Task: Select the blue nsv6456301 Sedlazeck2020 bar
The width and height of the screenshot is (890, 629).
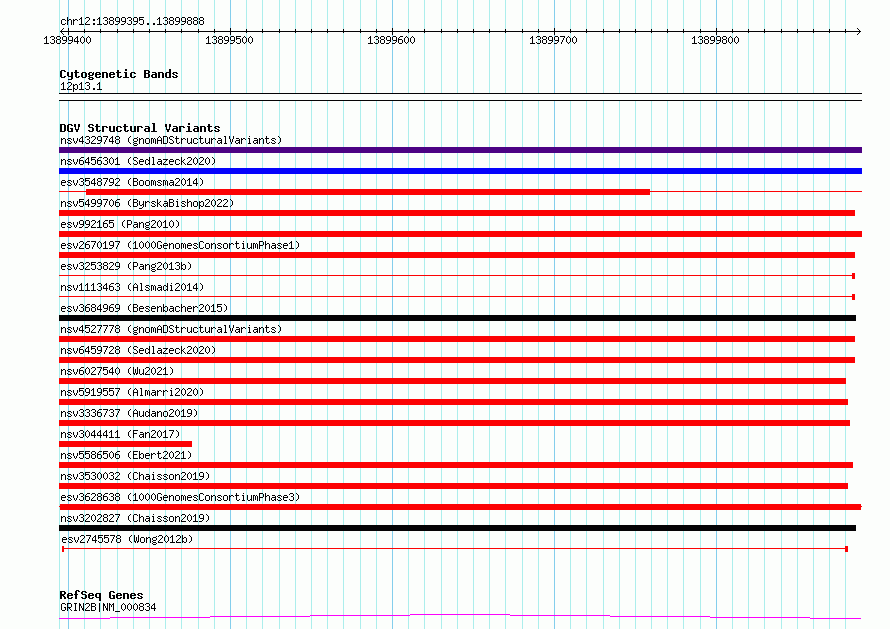Action: 460,171
